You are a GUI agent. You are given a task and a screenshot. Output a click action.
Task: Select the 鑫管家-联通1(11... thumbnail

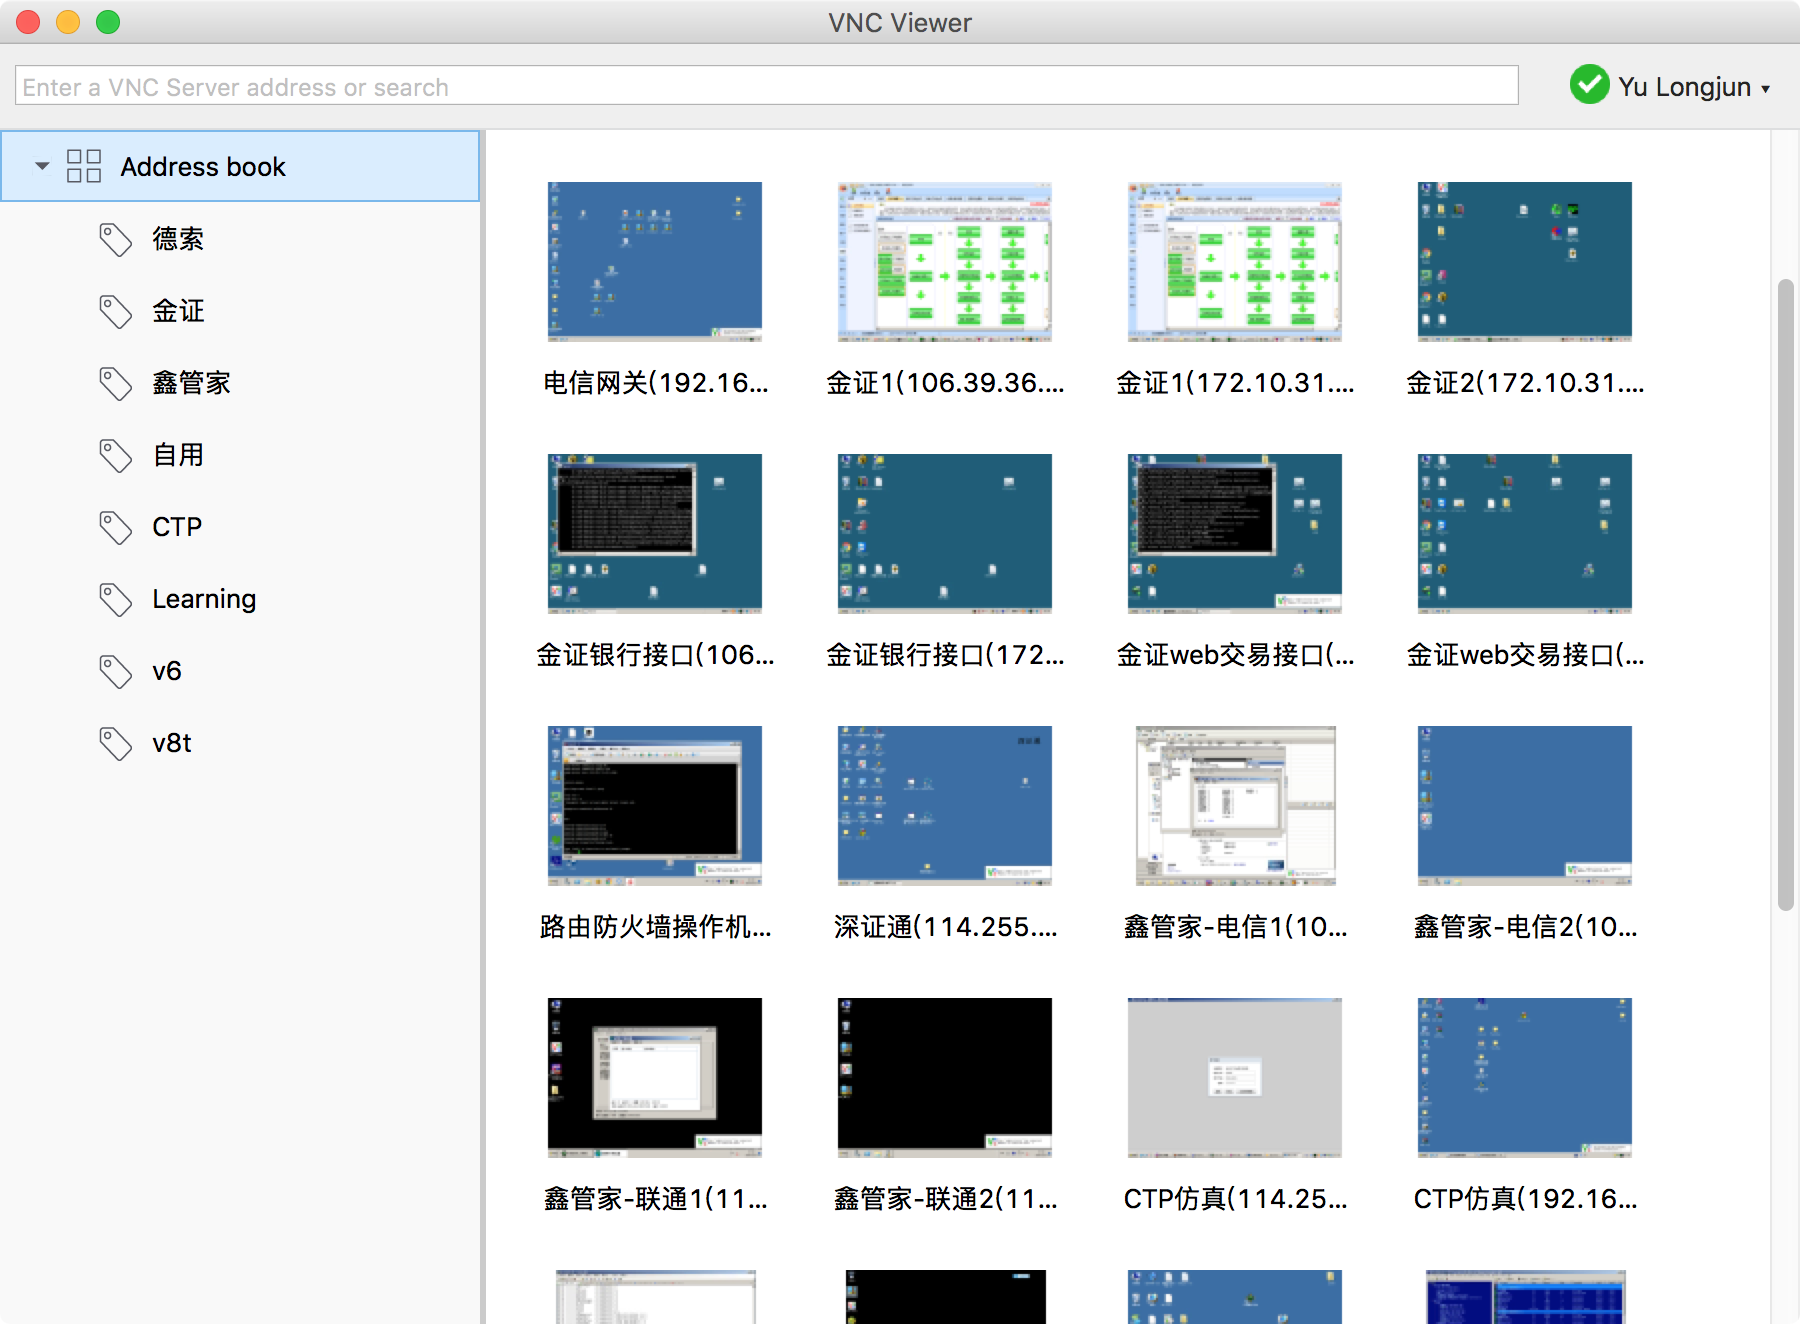(x=655, y=1077)
